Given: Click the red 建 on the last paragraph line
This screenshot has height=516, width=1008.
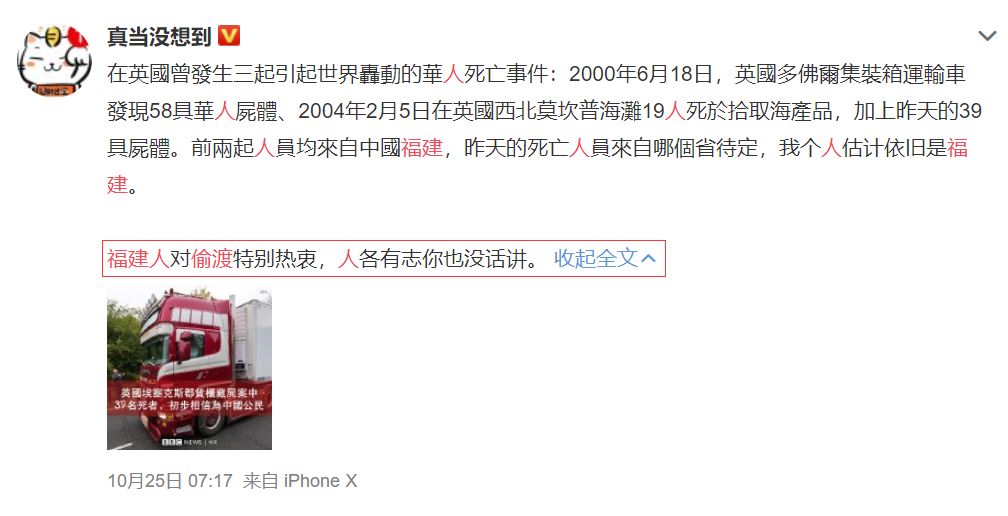Looking at the screenshot, I should point(117,184).
